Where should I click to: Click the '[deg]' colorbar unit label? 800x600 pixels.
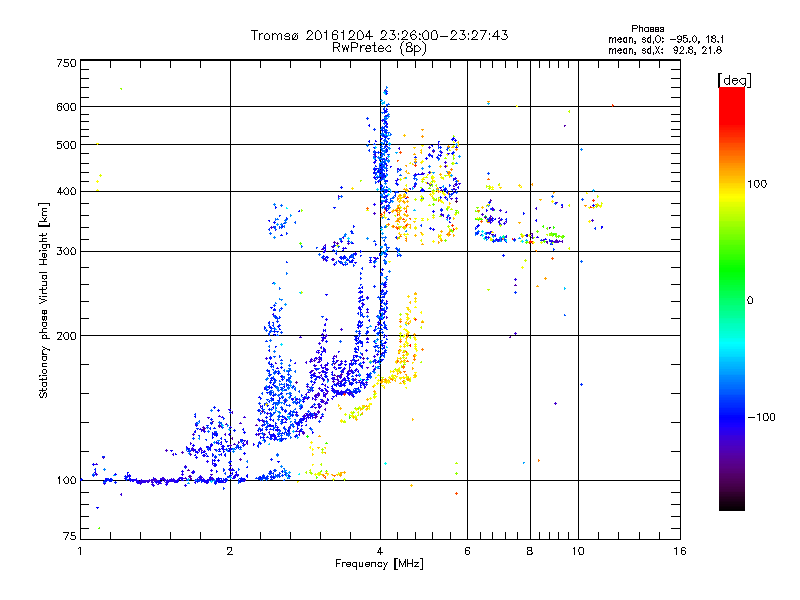pos(734,81)
